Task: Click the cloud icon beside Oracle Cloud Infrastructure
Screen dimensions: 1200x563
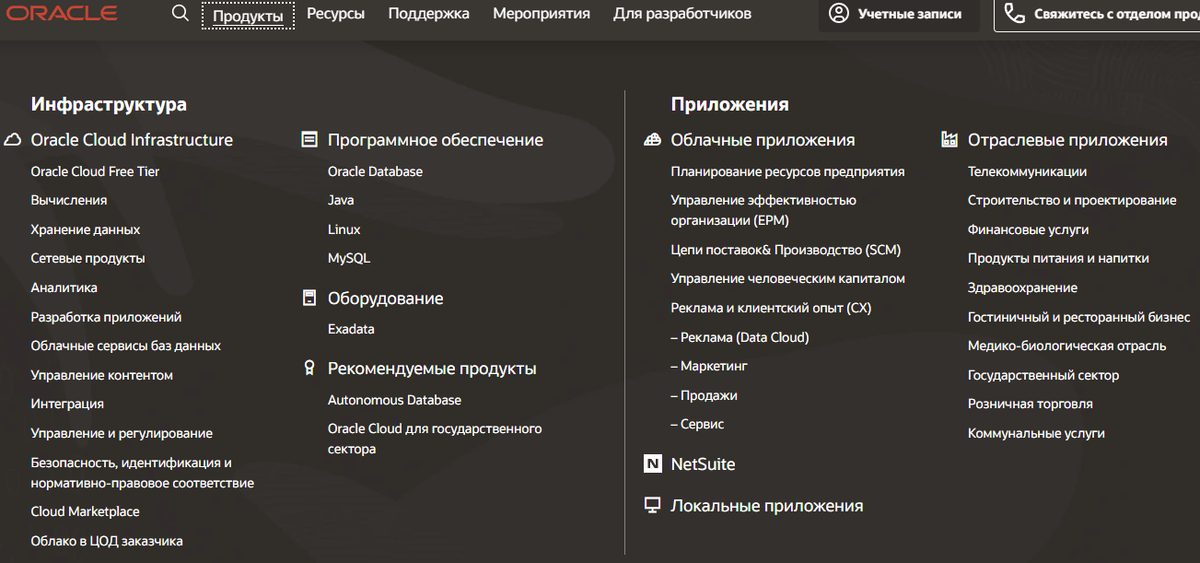Action: tap(13, 140)
